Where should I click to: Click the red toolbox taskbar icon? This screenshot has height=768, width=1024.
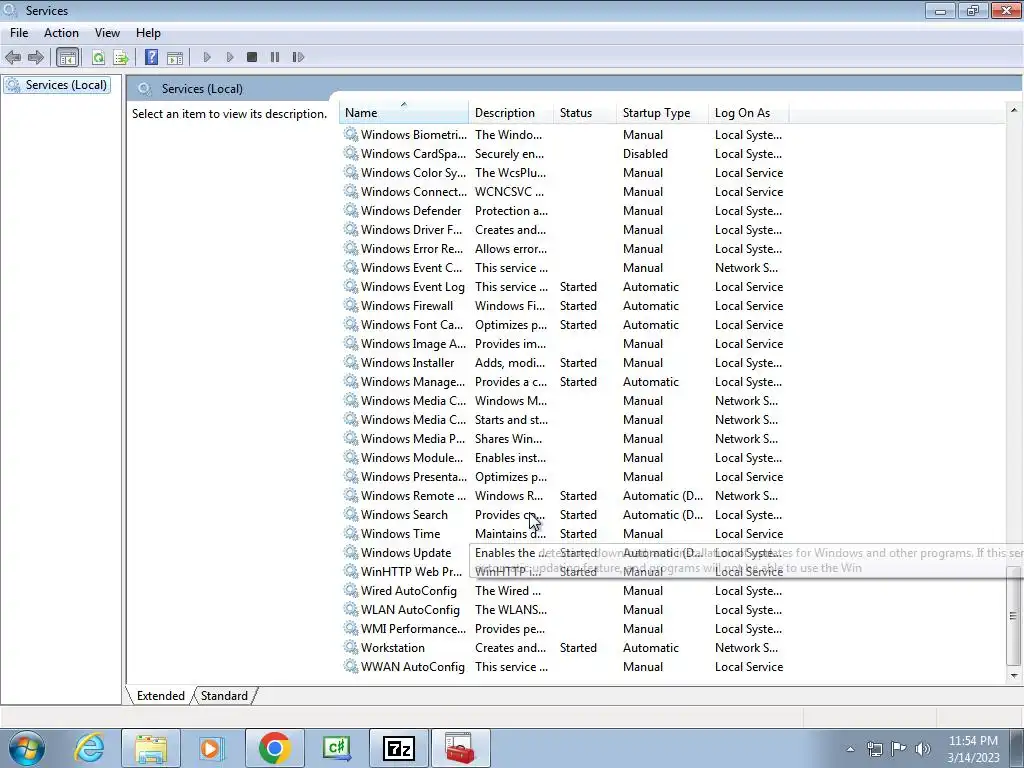click(460, 748)
